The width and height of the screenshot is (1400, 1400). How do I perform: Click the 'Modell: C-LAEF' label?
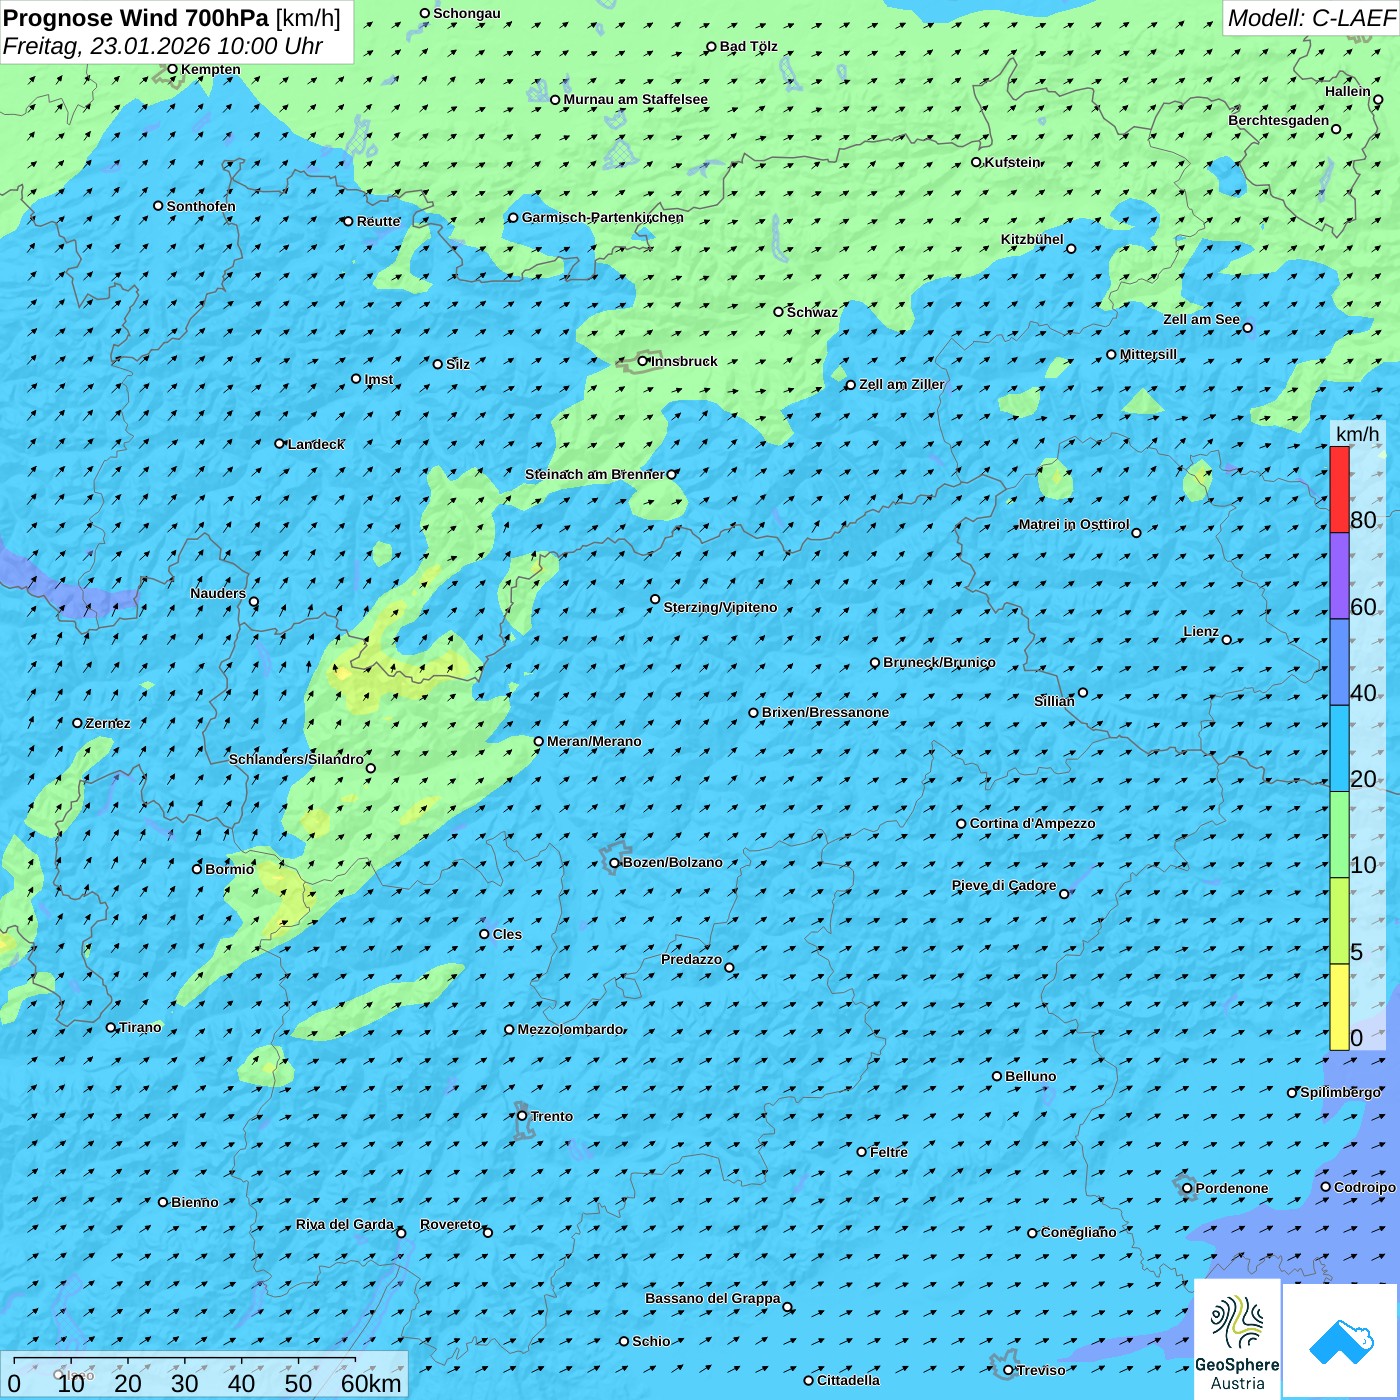[x=1311, y=17]
